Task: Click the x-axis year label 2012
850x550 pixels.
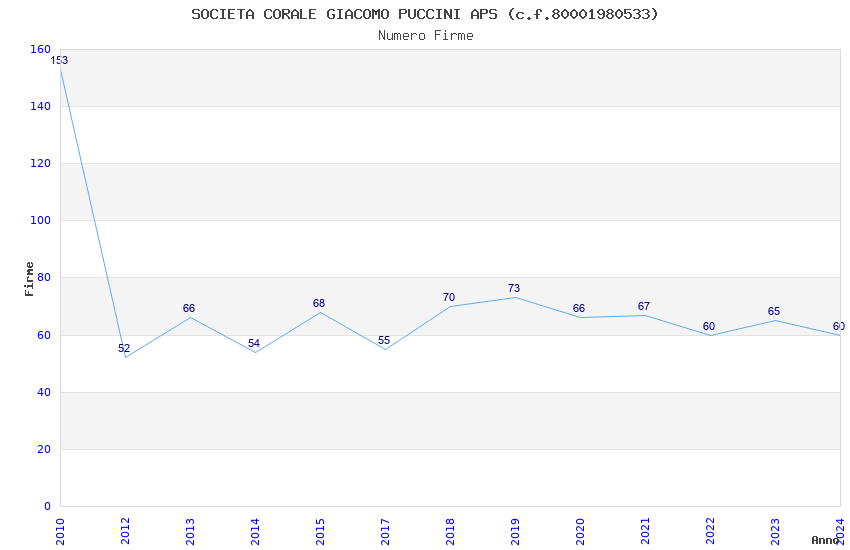Action: pos(125,531)
